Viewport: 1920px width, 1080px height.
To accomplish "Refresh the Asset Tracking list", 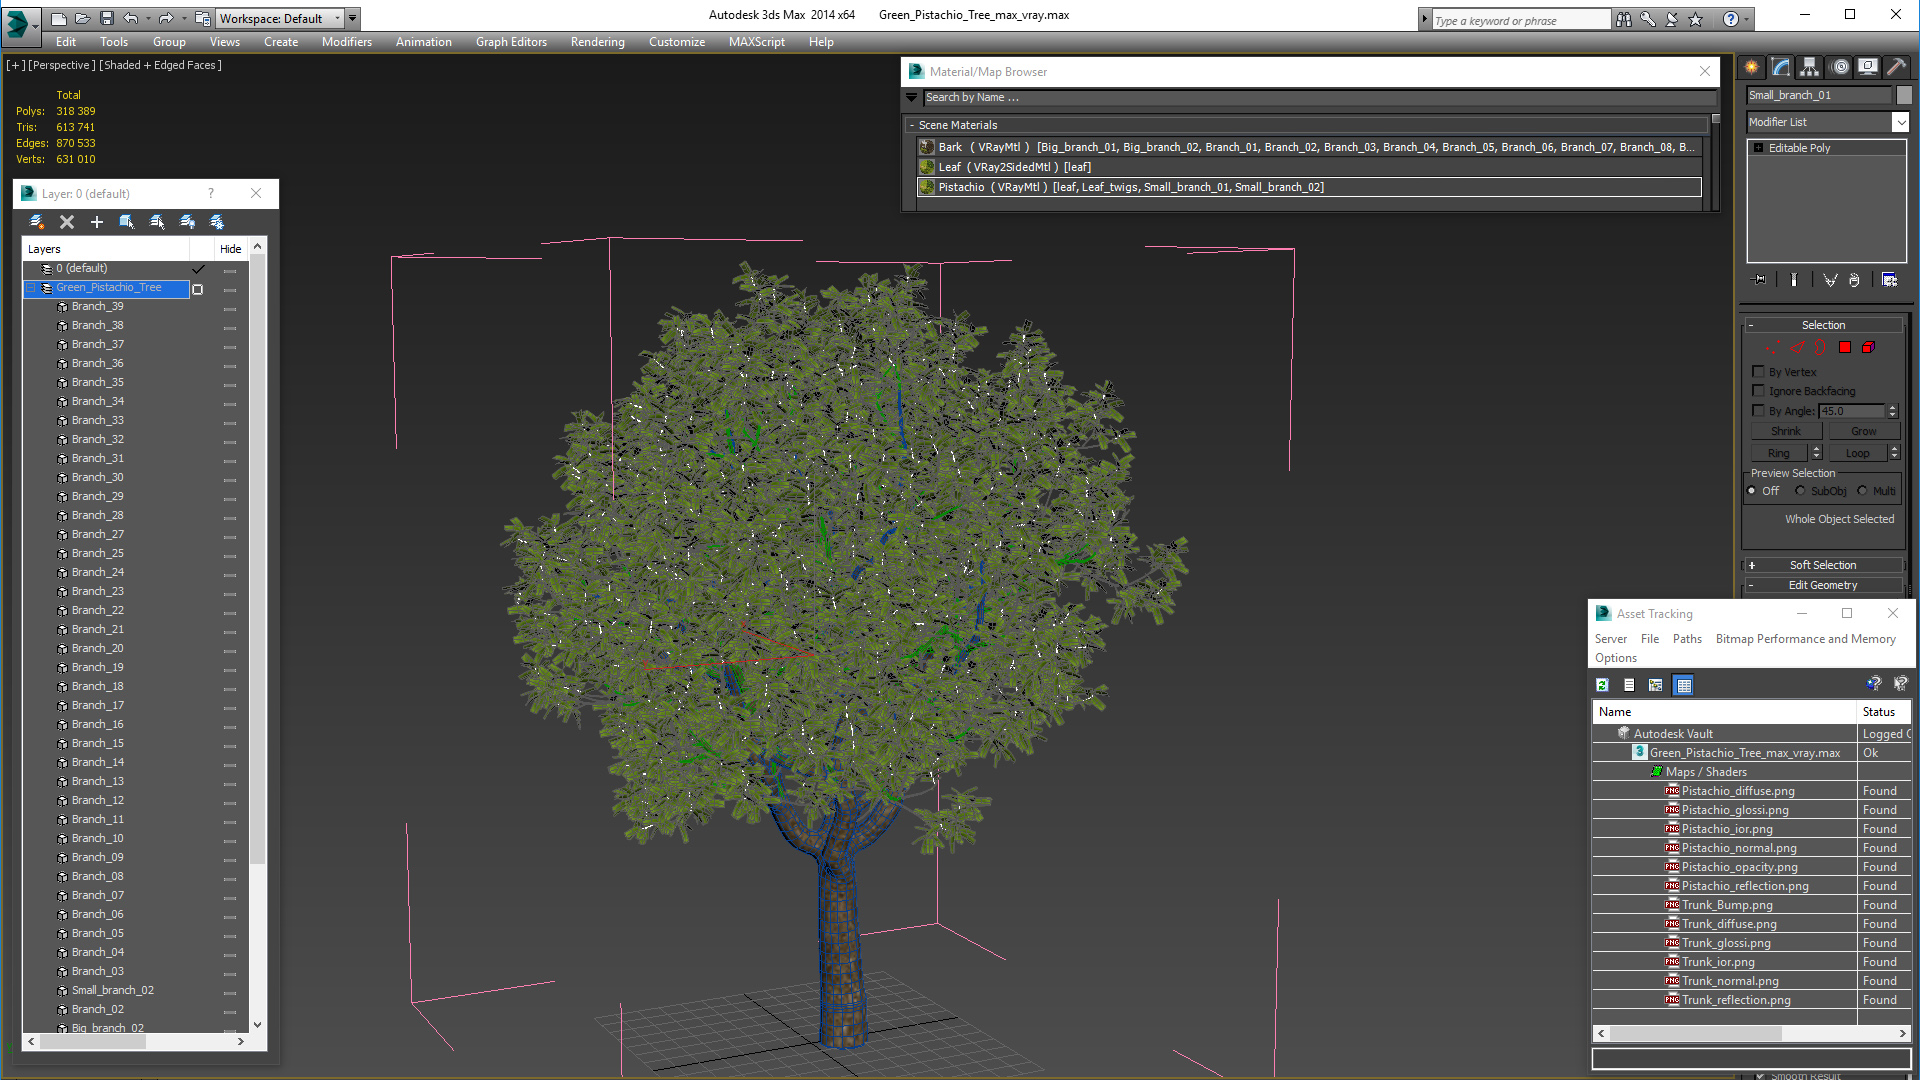I will (1602, 685).
